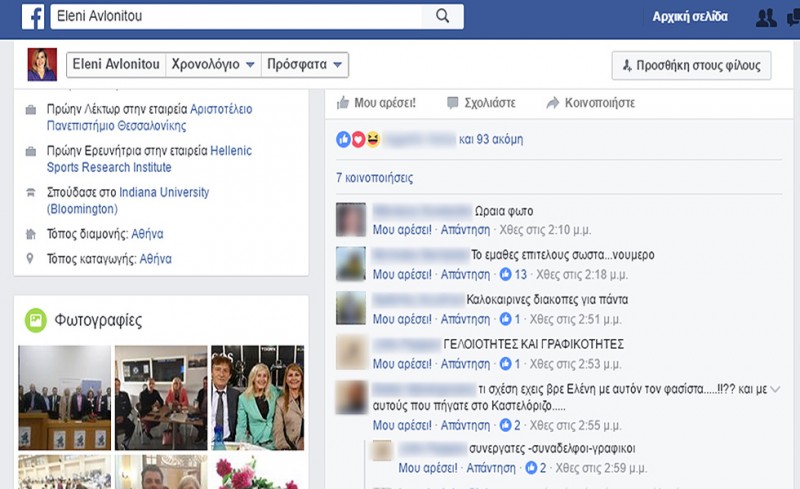
Task: Open photo of three people in teal jacket
Action: [x=258, y=396]
